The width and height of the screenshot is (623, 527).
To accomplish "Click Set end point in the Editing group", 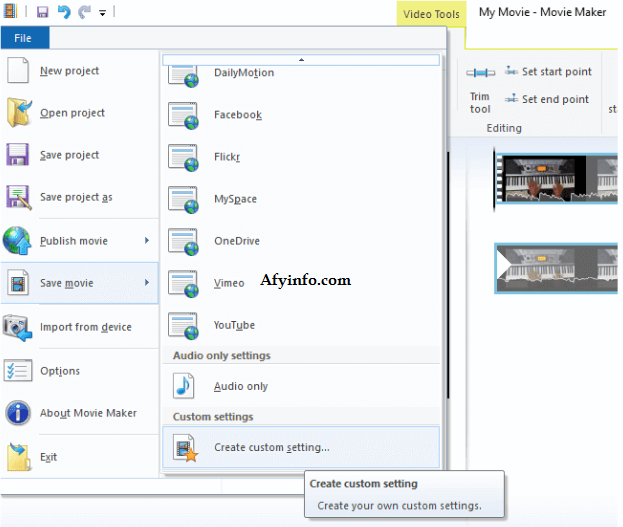I will [547, 99].
